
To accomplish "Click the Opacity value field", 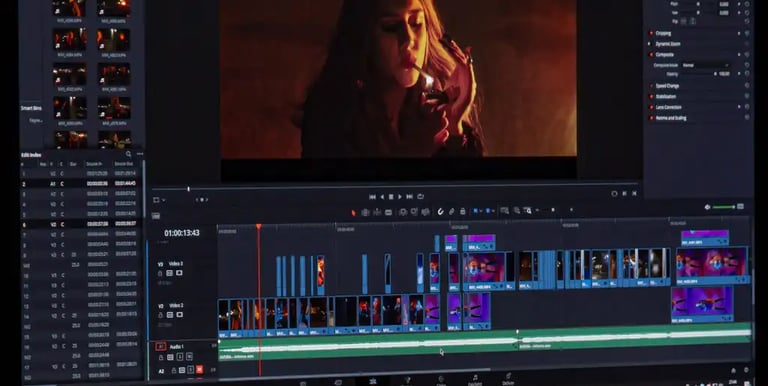I will (x=725, y=74).
